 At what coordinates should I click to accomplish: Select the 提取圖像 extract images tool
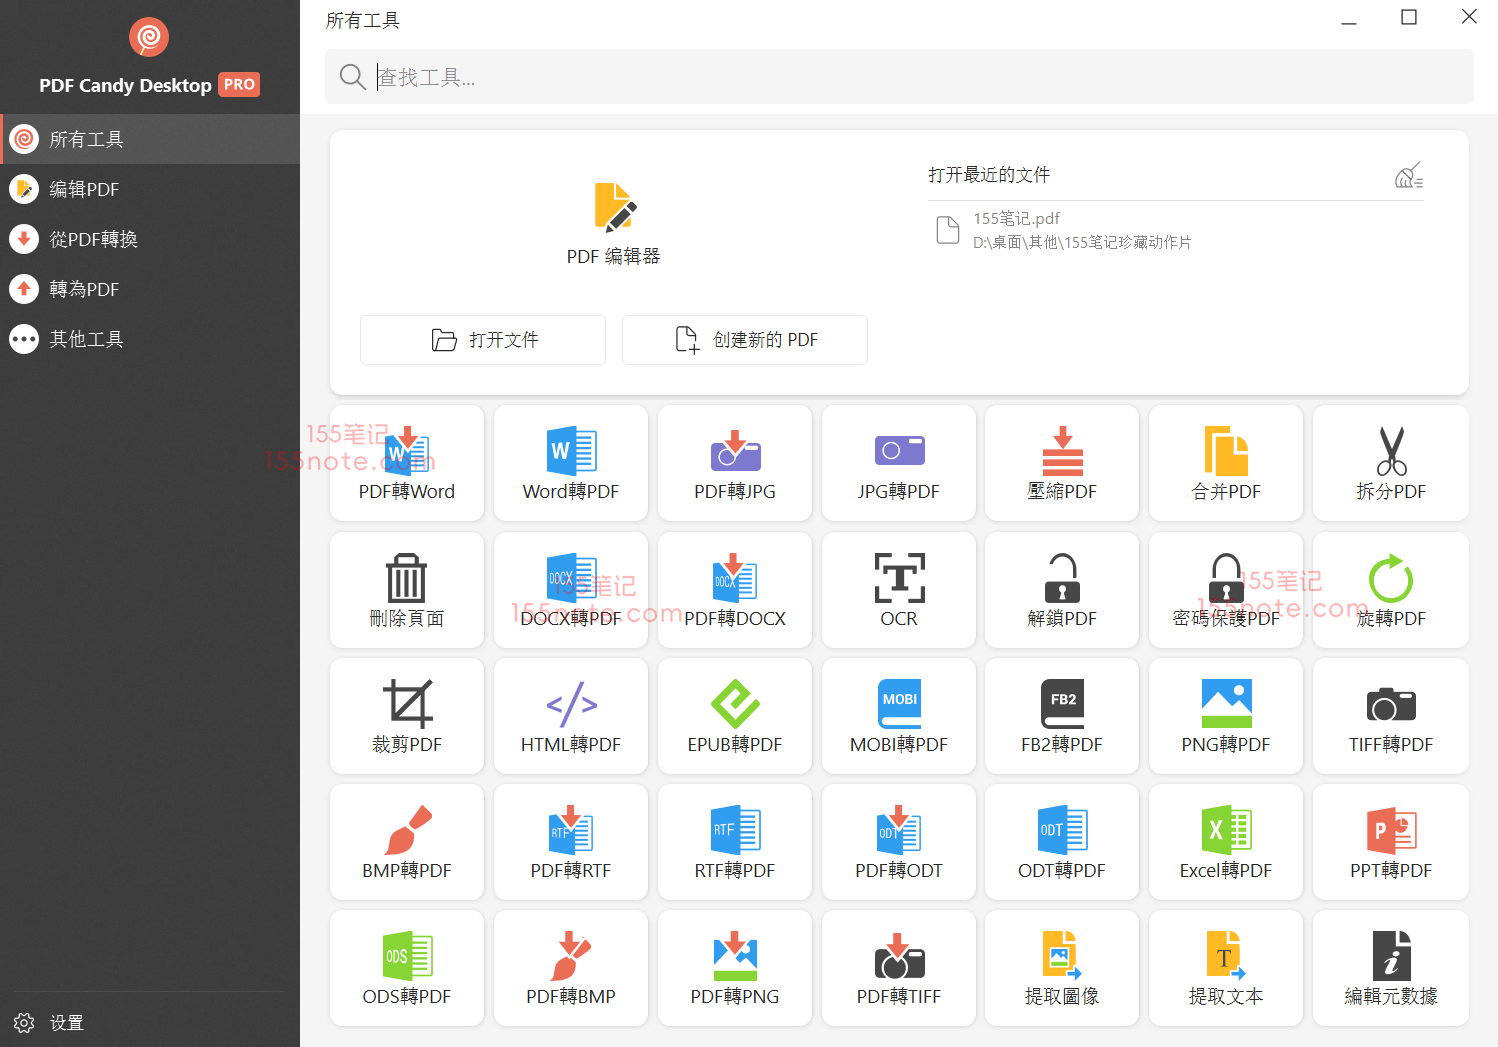[1061, 968]
